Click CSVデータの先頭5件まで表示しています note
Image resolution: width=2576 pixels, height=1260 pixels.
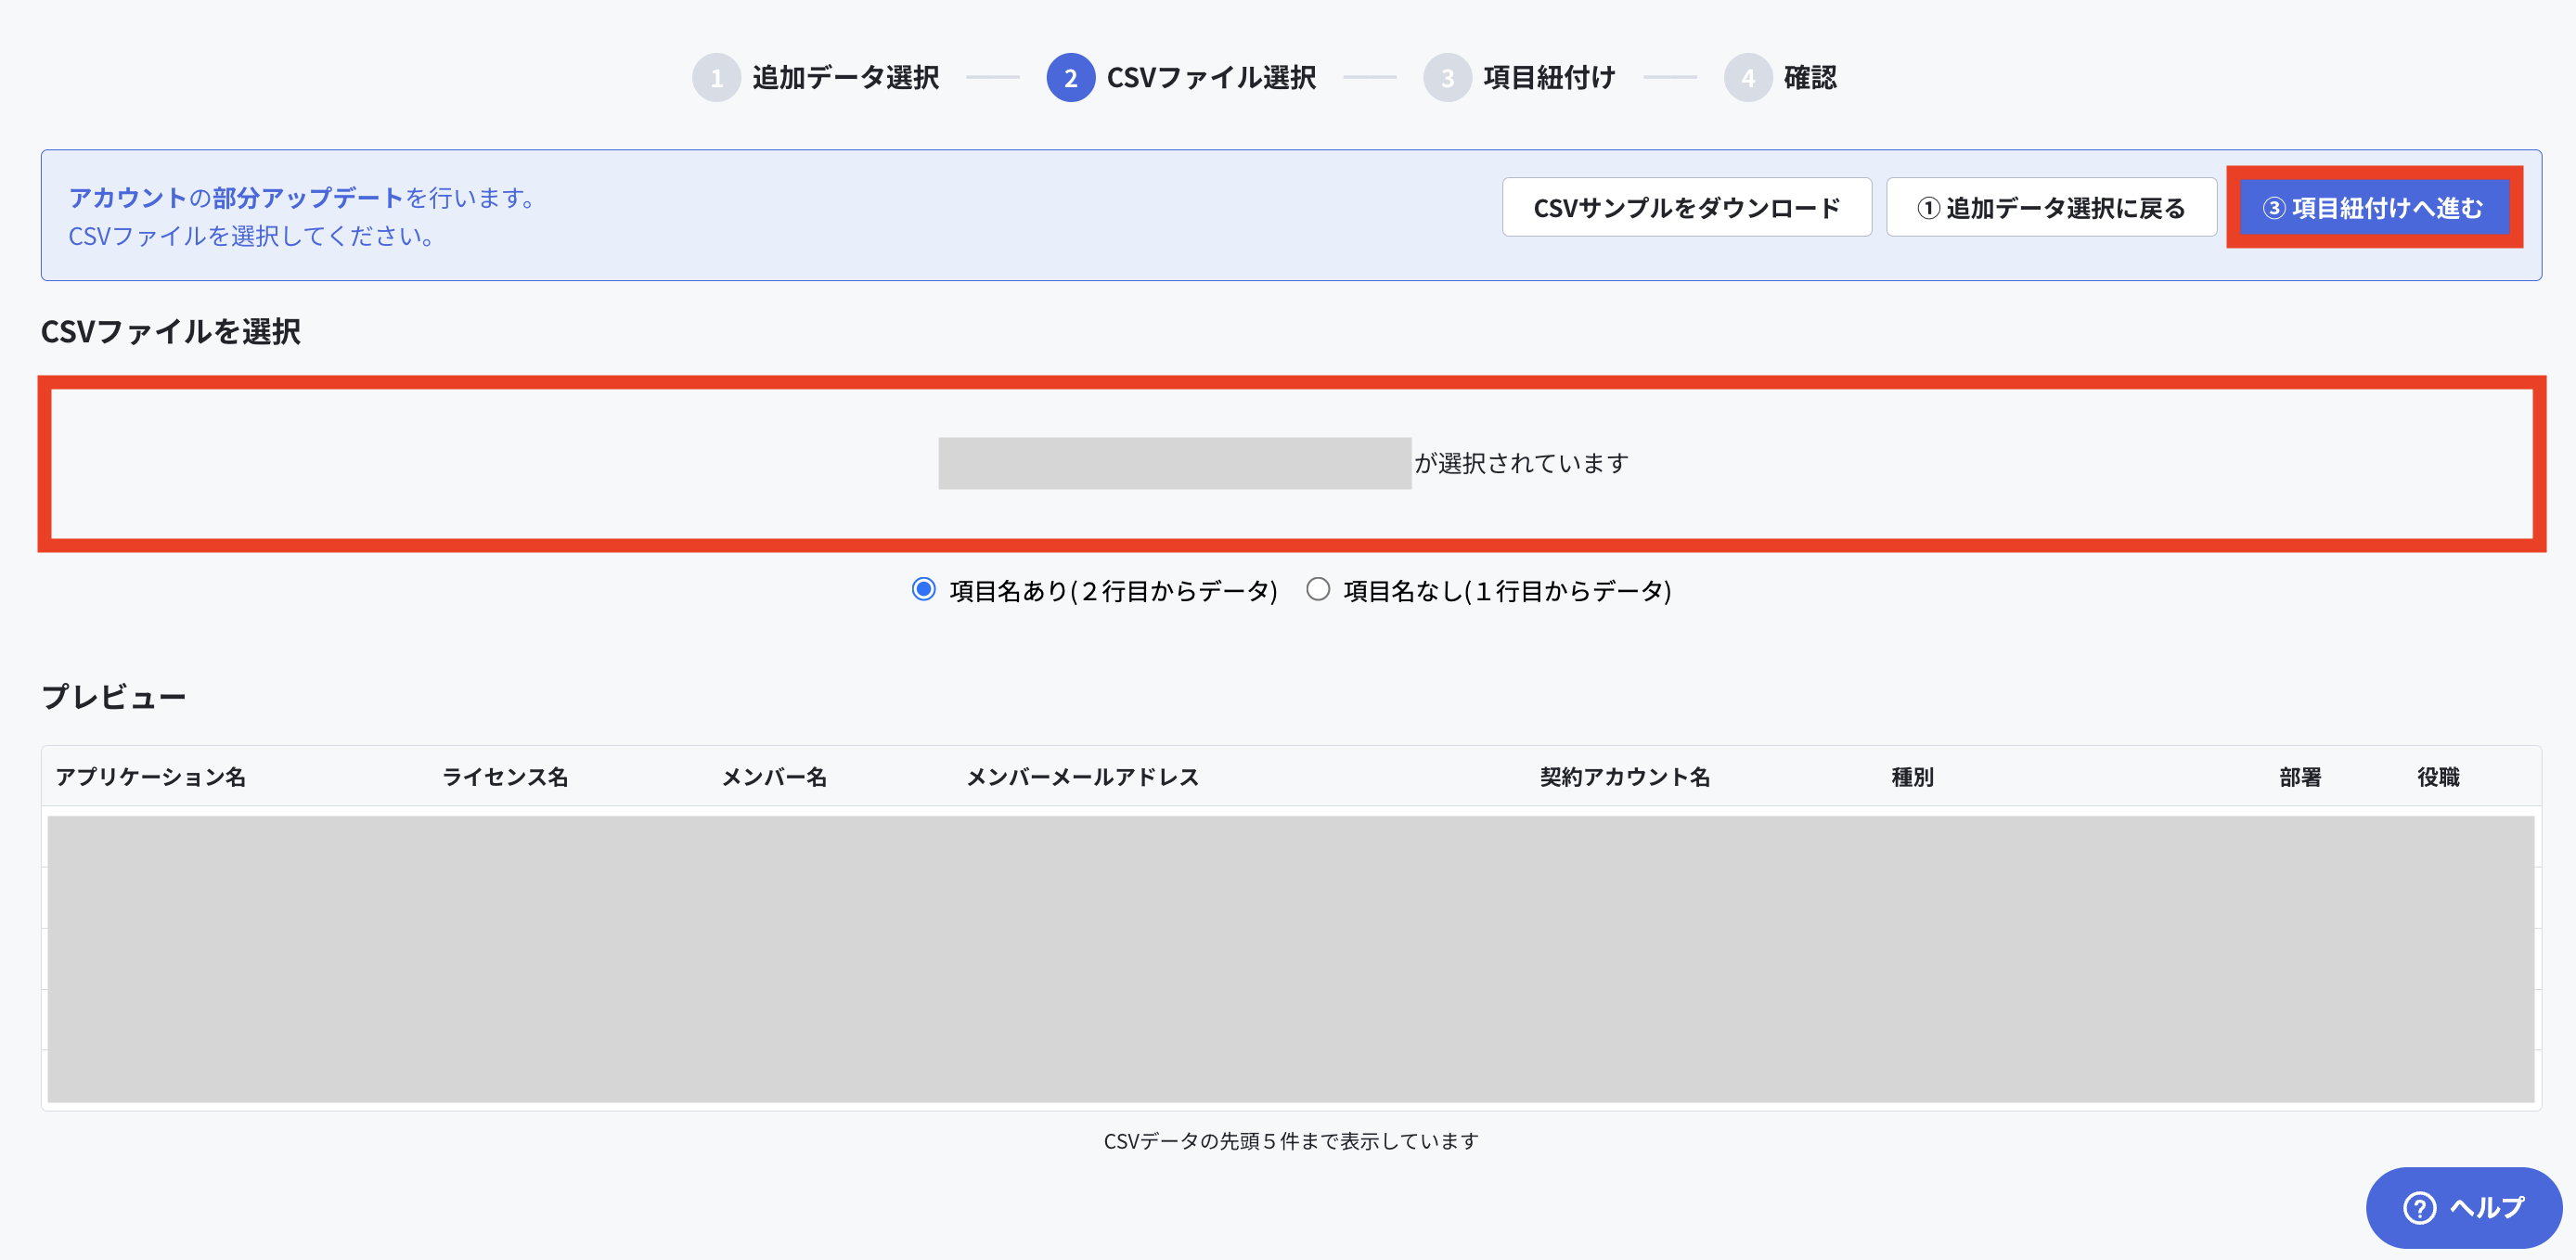point(1291,1141)
